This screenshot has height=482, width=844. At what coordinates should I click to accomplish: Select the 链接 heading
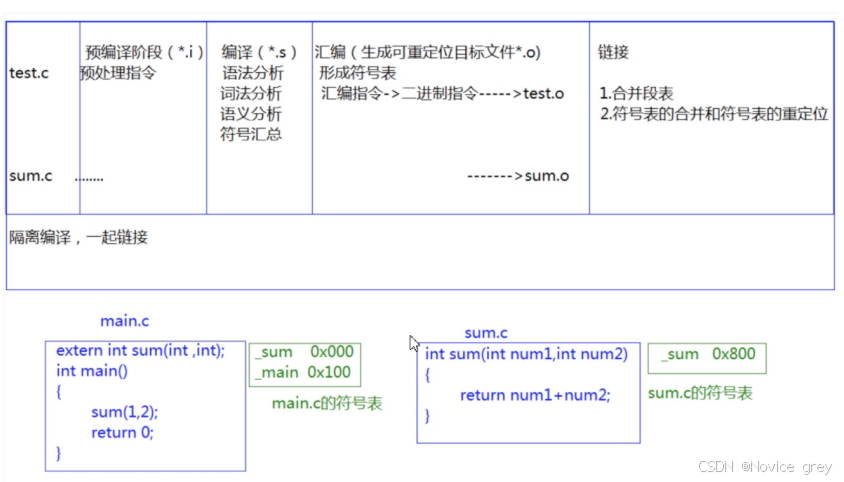pos(613,52)
